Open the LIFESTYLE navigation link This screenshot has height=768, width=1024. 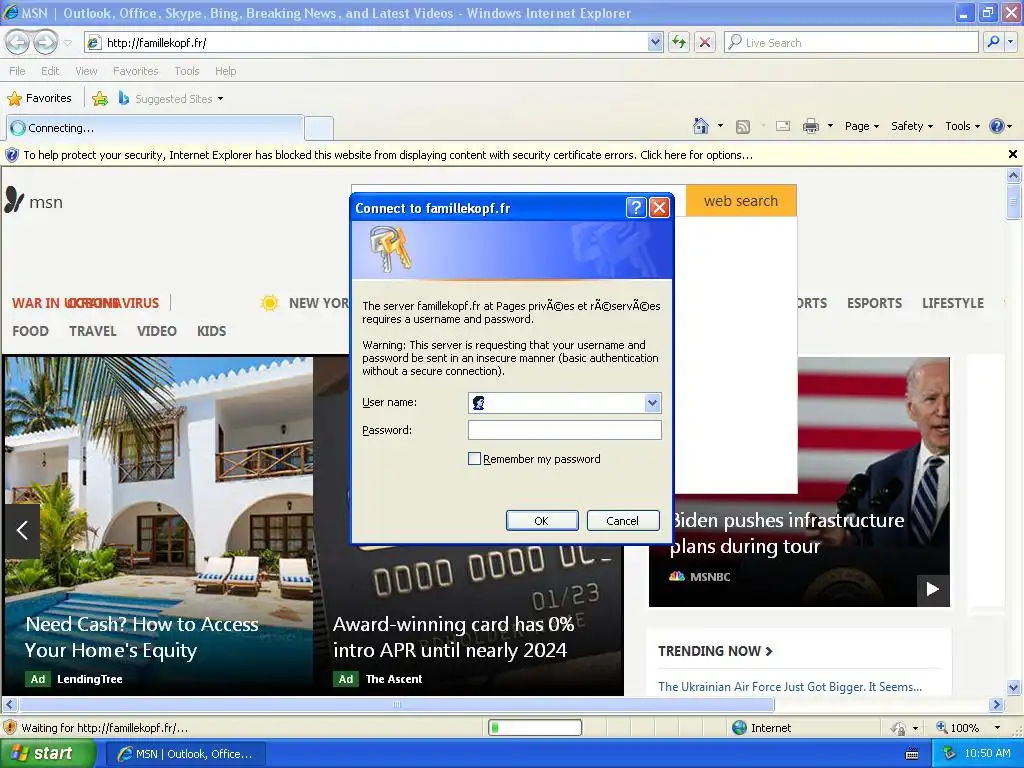953,303
